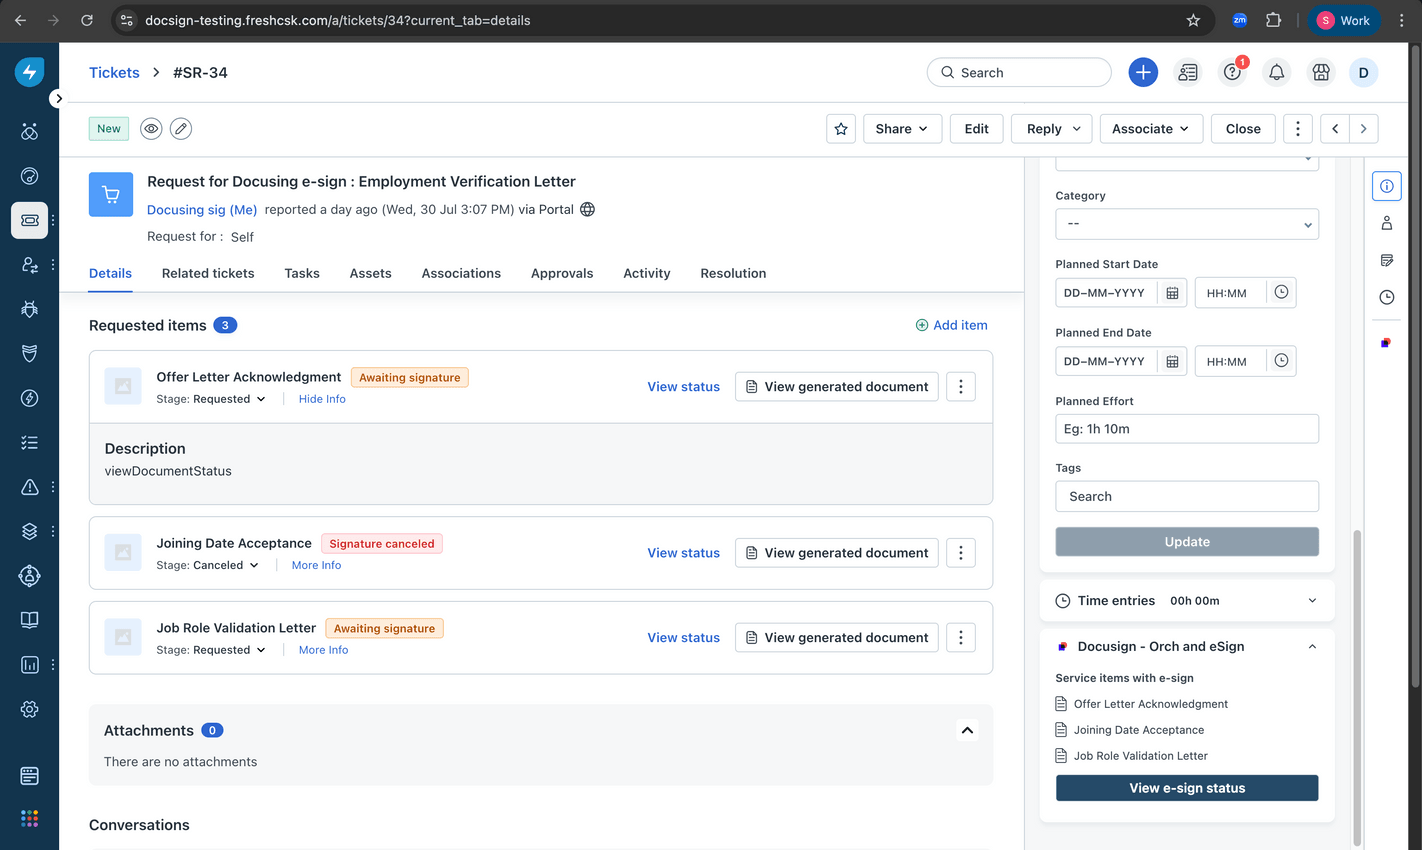Switch to the Resolution tab

click(x=733, y=273)
